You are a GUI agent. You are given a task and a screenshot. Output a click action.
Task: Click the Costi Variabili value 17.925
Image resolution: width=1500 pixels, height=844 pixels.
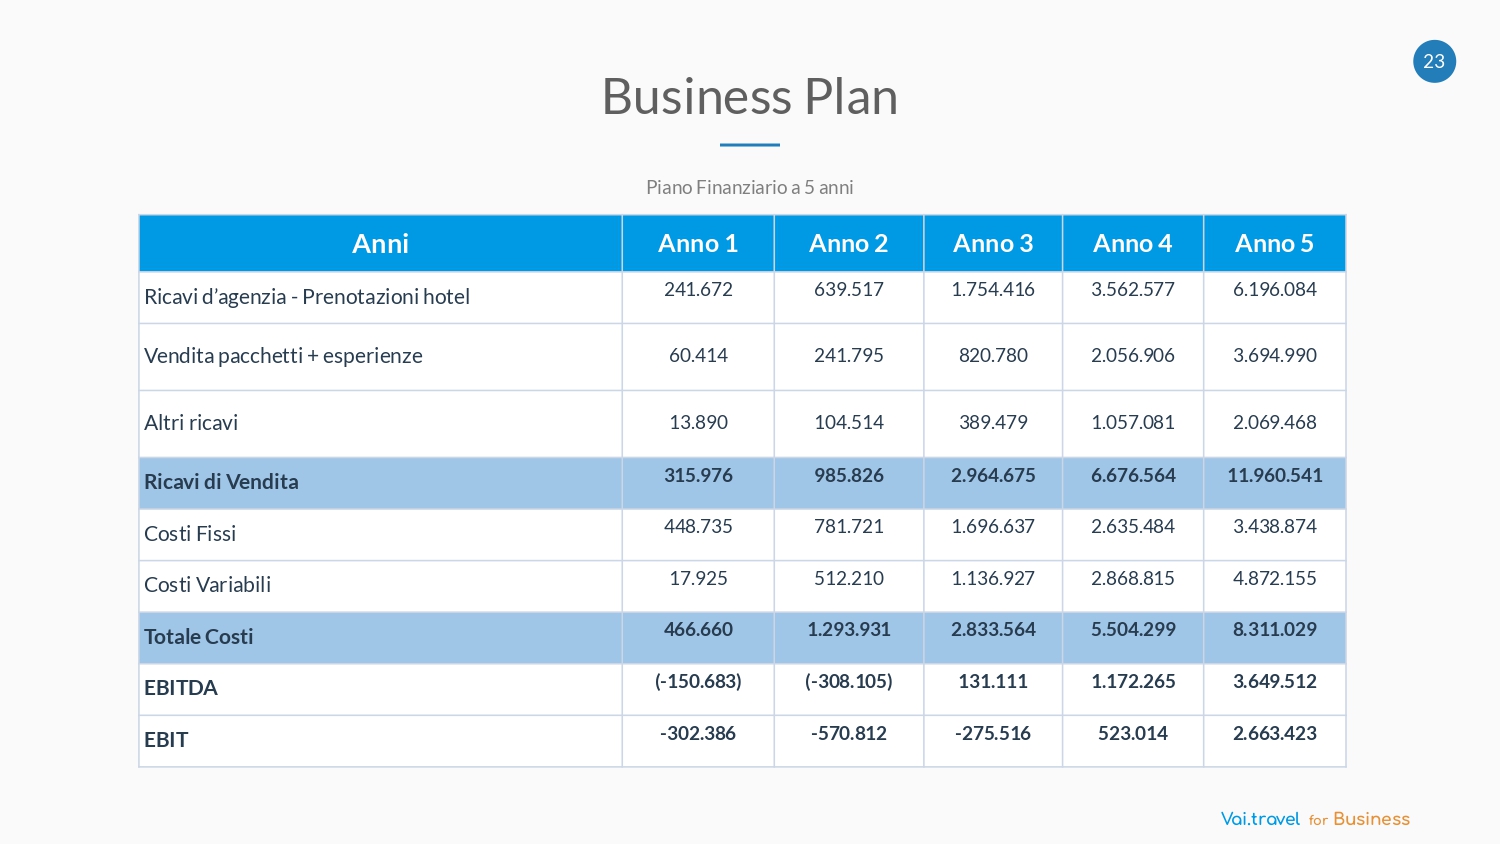[x=698, y=579]
